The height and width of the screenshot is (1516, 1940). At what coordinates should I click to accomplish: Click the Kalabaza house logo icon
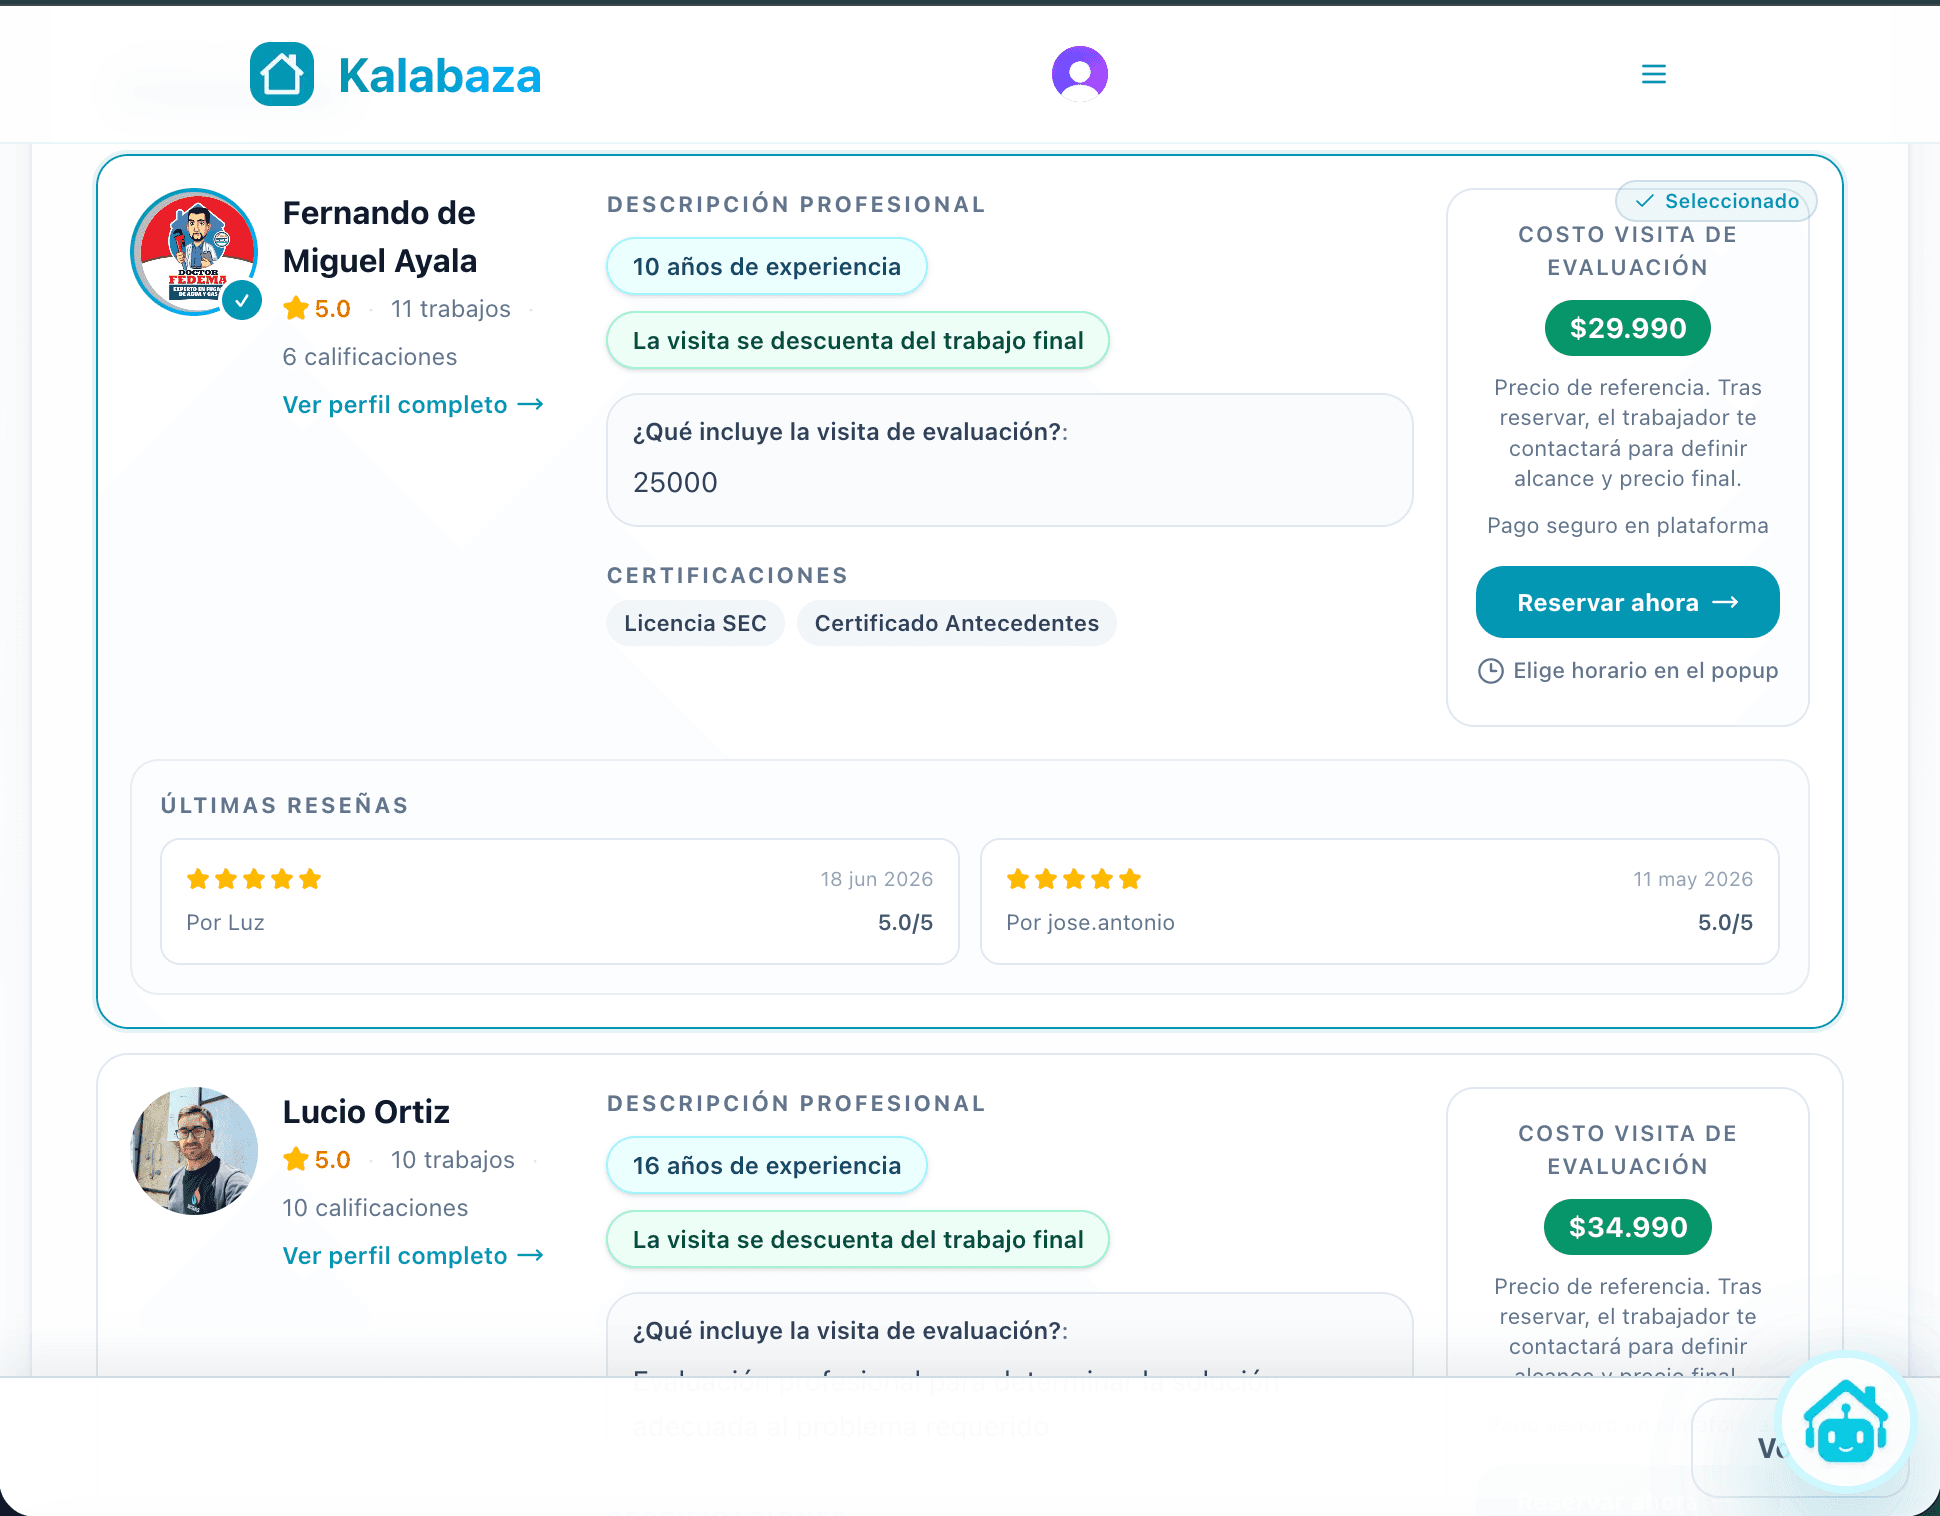[x=282, y=74]
